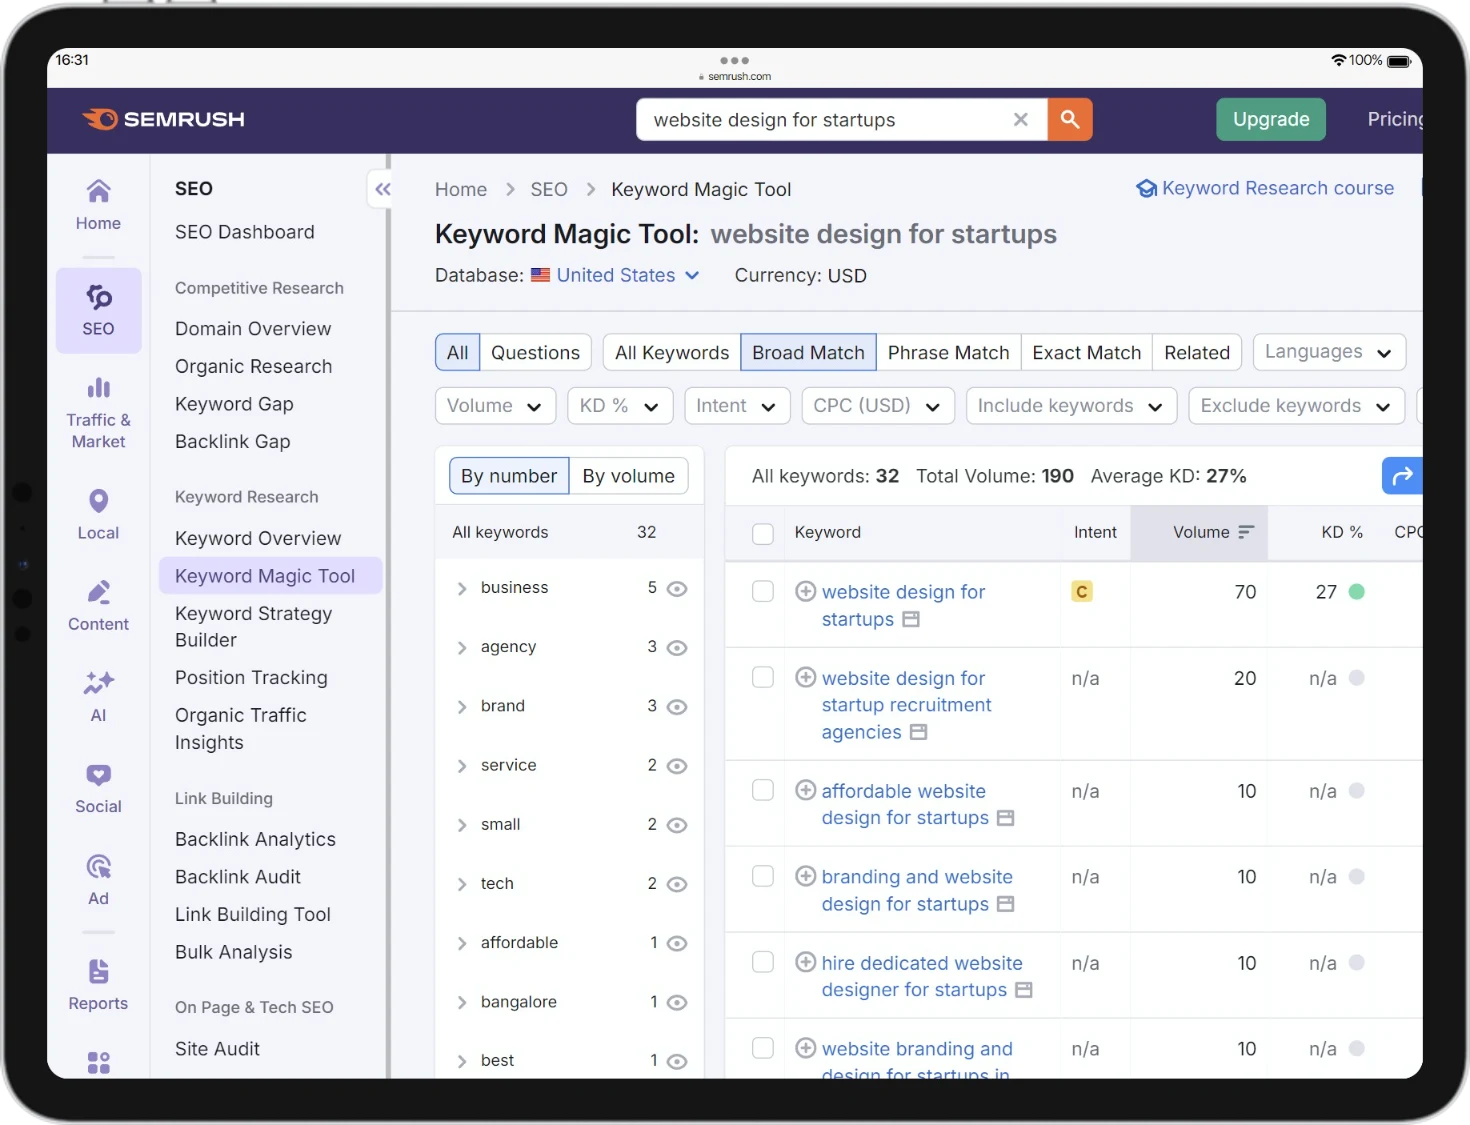Click the green Upgrade button
The height and width of the screenshot is (1125, 1470).
coord(1271,119)
